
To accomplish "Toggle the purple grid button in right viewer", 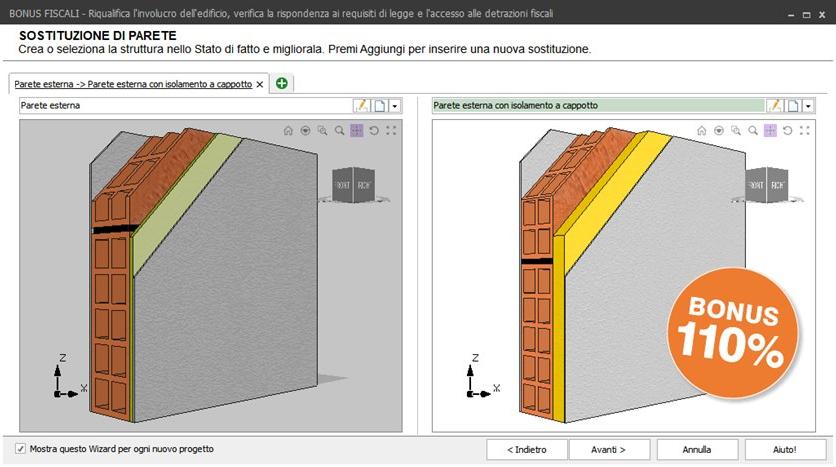I will (x=770, y=130).
